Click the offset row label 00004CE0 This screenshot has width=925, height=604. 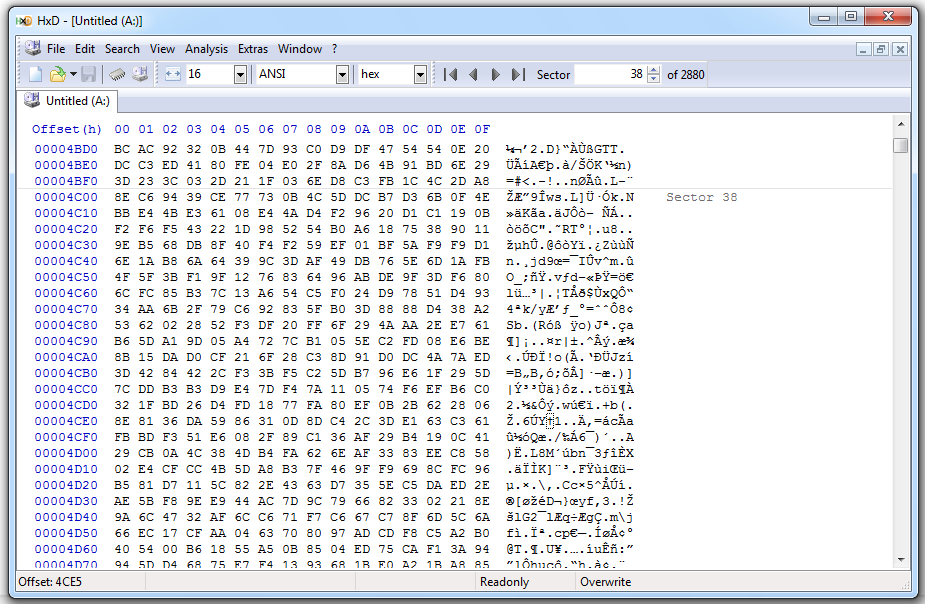click(66, 421)
